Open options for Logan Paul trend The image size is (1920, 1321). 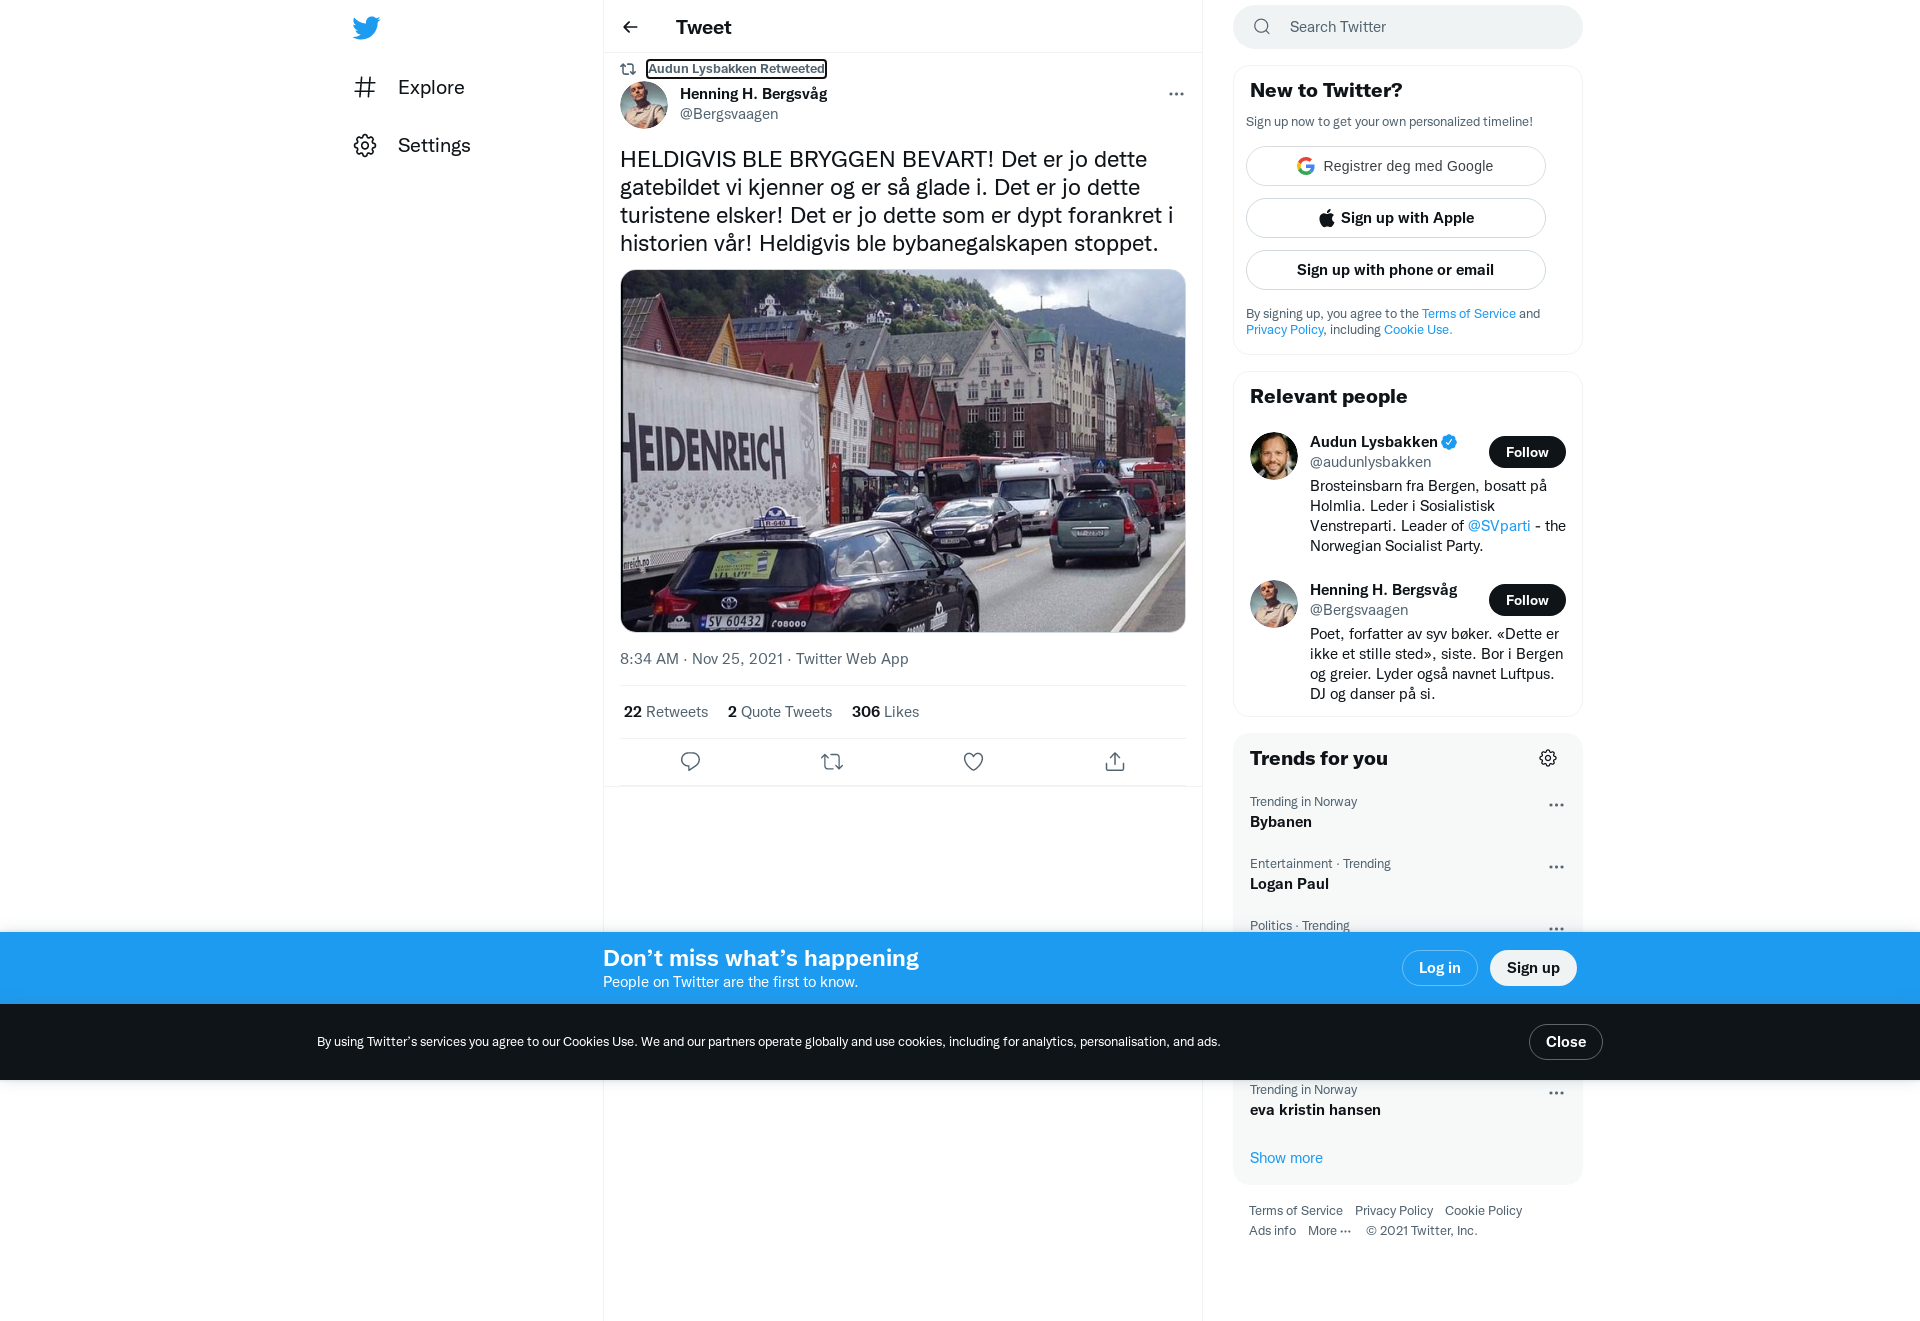(1556, 867)
